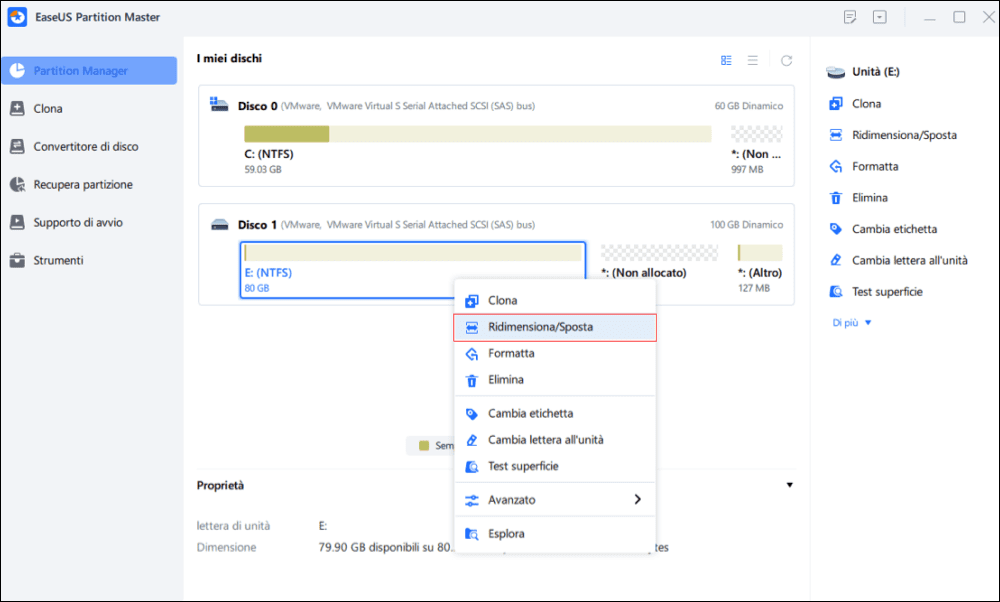Click the "I miei dischi" heading
Image resolution: width=1000 pixels, height=602 pixels.
point(229,59)
